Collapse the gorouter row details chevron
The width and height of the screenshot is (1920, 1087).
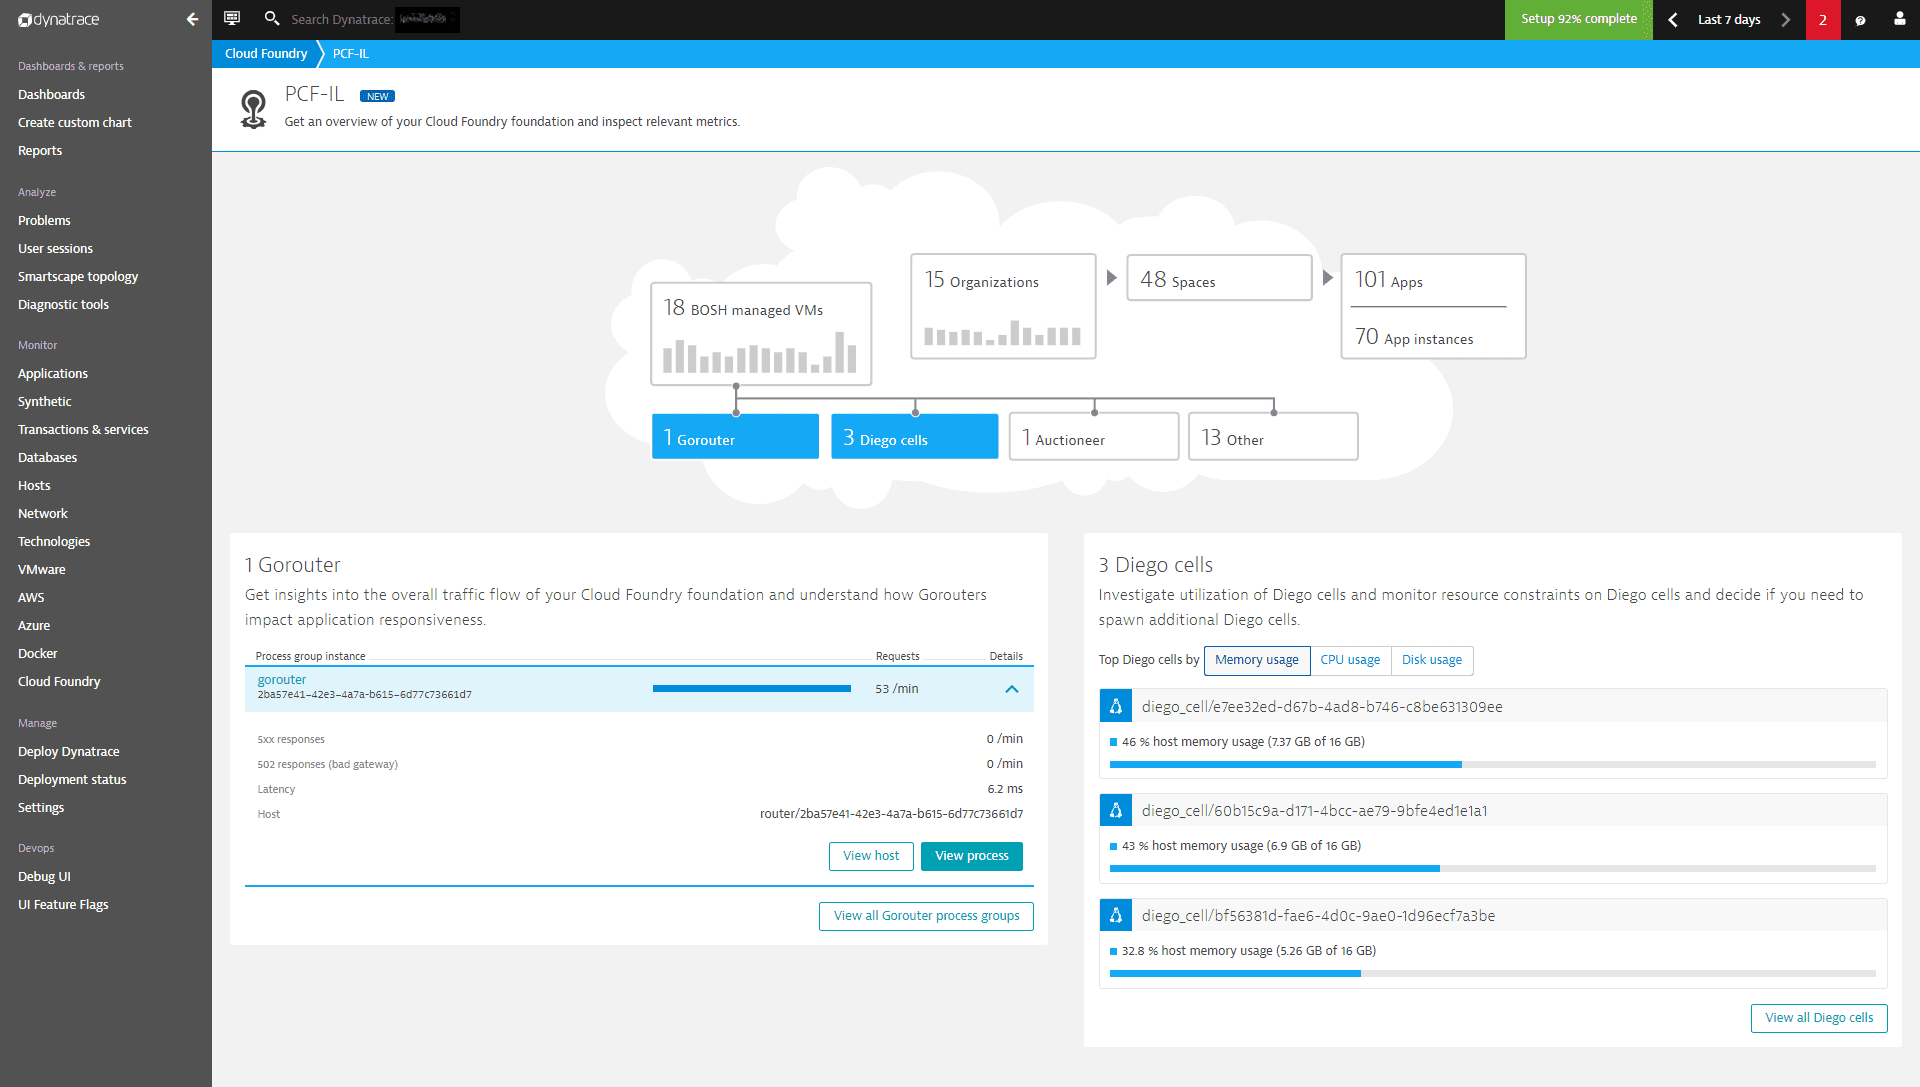[1012, 689]
